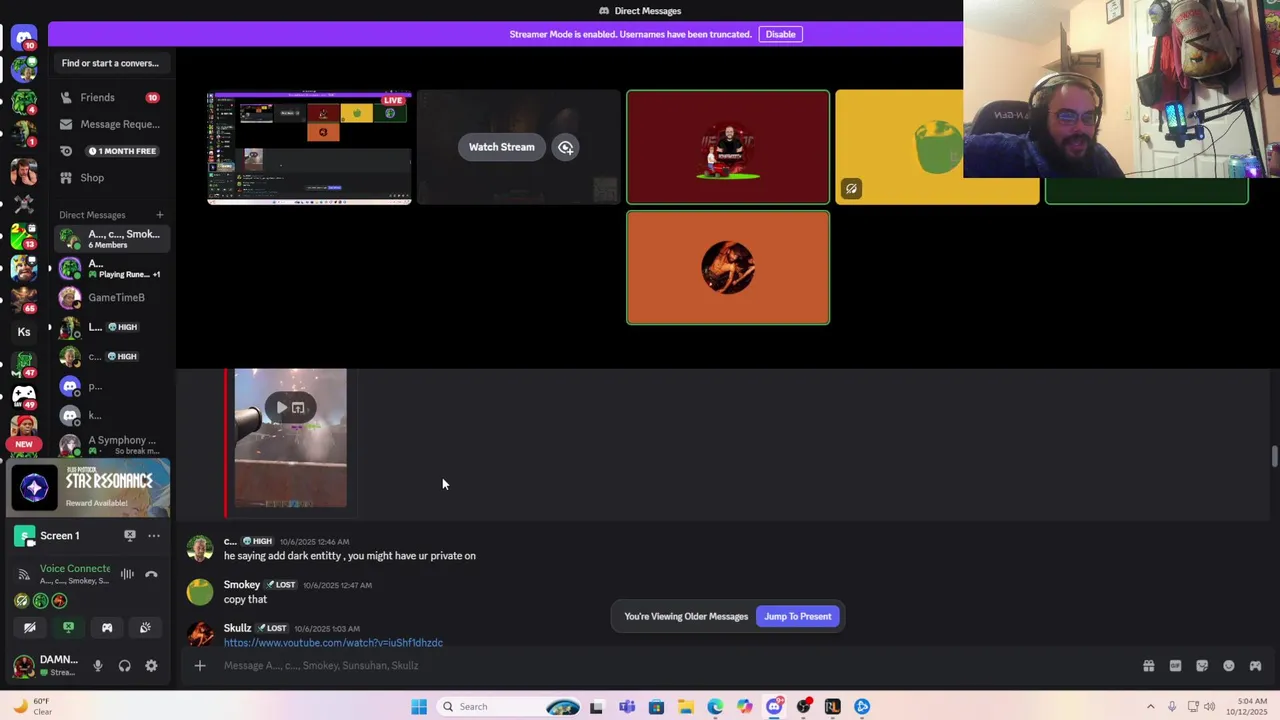This screenshot has width=1280, height=720.
Task: Open Microsoft Edge from the taskbar
Action: (x=715, y=707)
